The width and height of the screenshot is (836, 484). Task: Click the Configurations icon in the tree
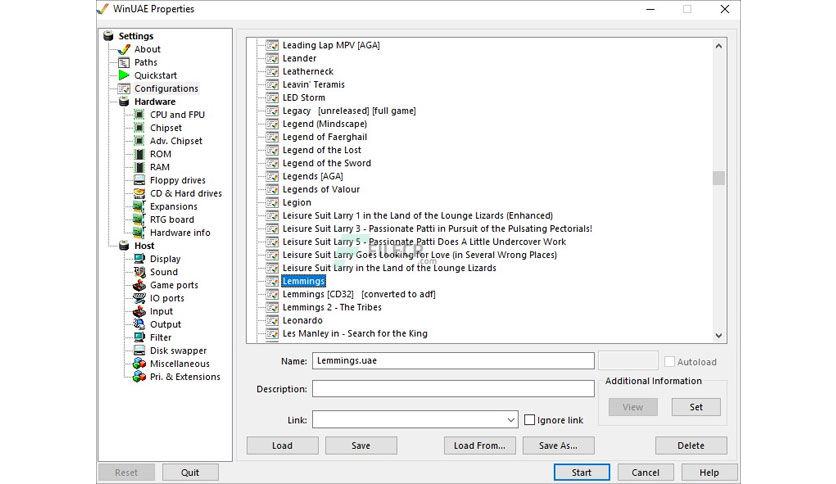pyautogui.click(x=124, y=88)
